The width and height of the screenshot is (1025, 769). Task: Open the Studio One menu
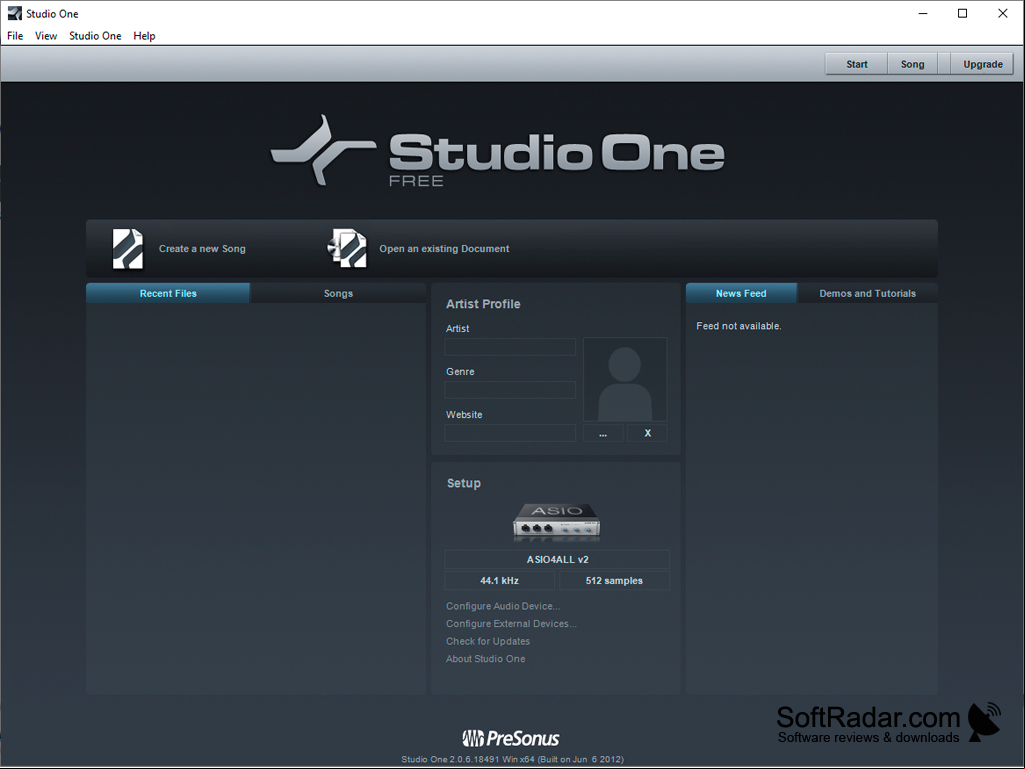95,36
